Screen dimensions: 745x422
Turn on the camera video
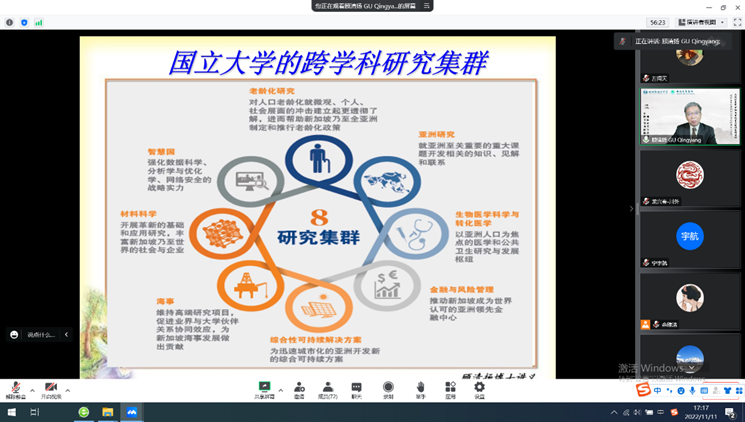point(50,387)
